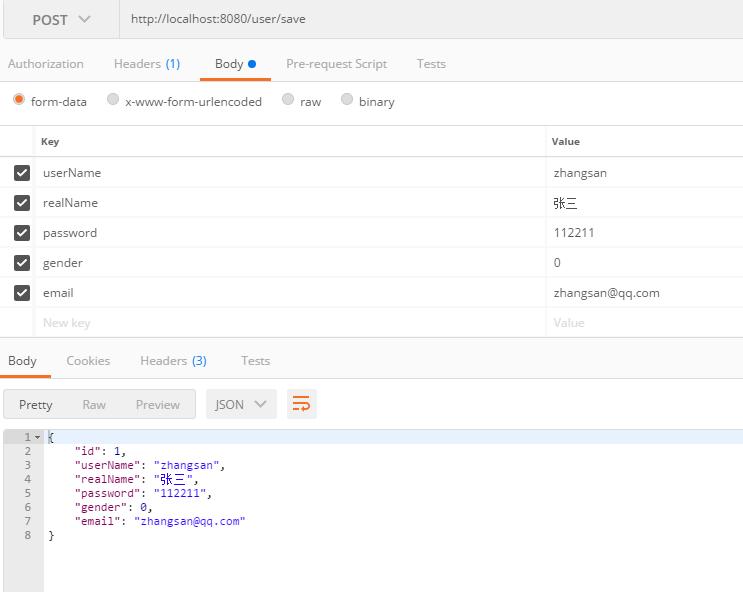Screen dimensions: 743x592
Task: Switch to Preview response view
Action: [x=158, y=404]
